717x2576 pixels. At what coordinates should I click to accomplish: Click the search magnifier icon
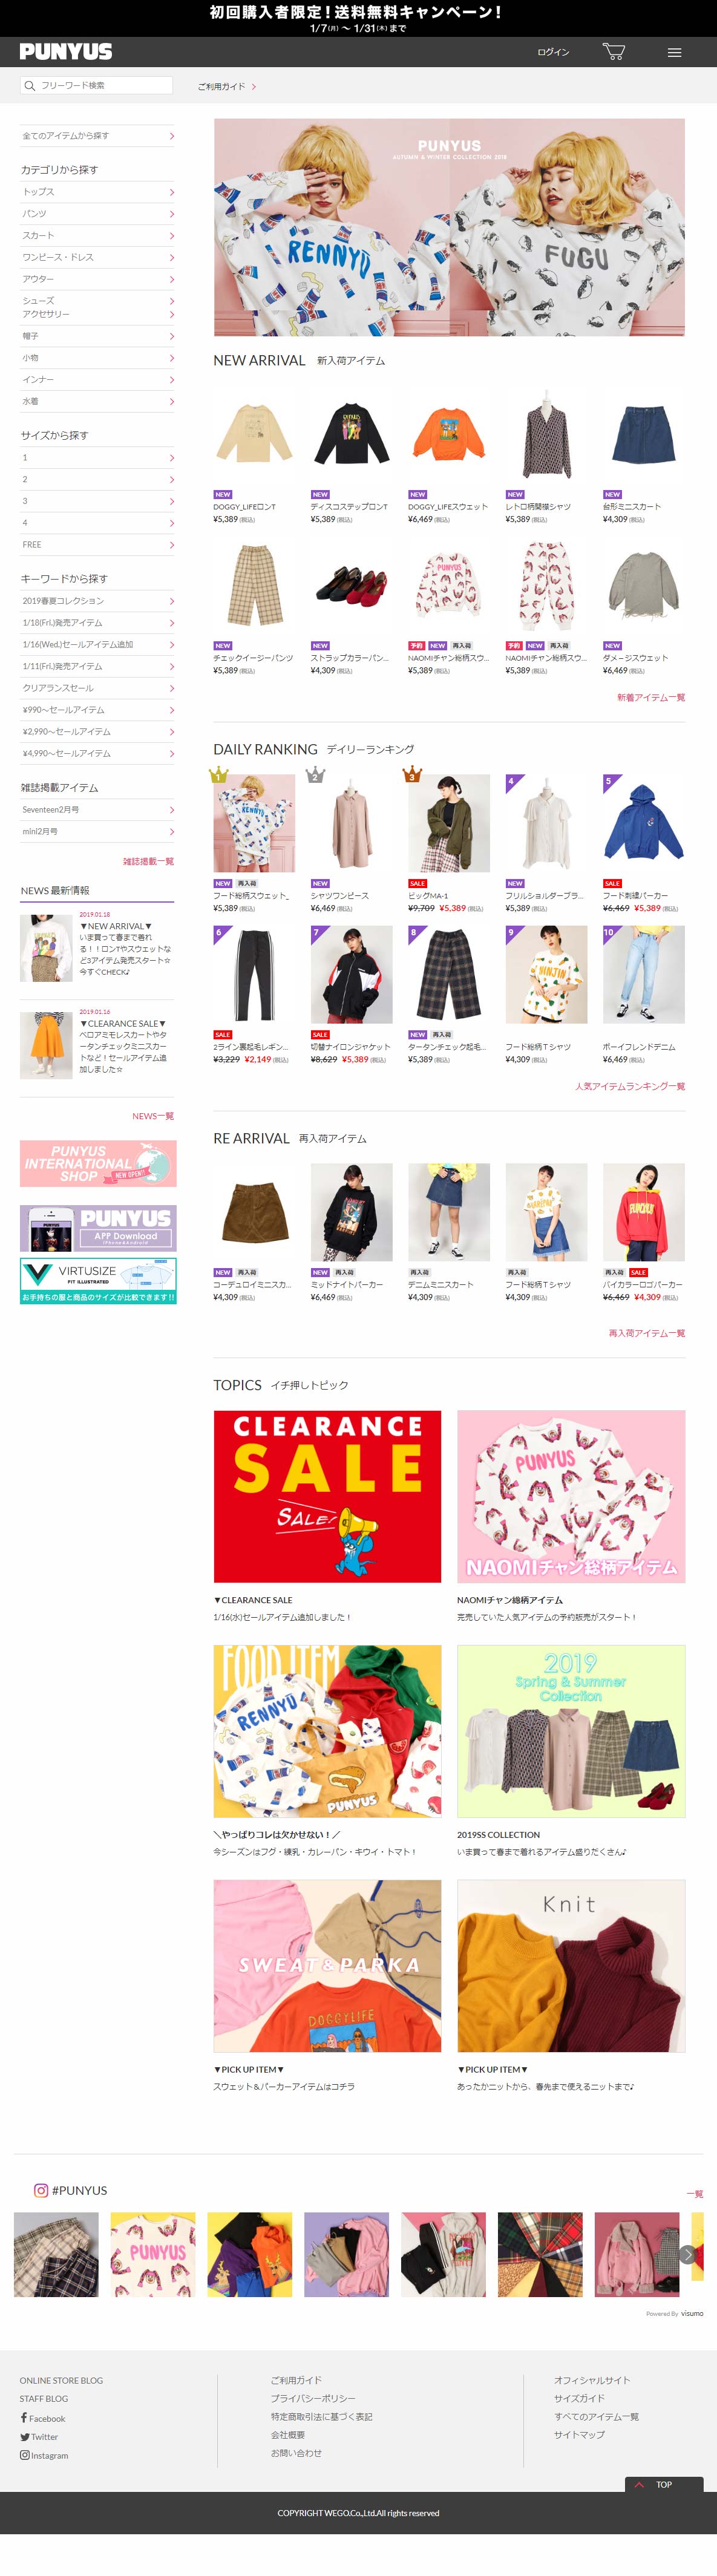pos(29,86)
